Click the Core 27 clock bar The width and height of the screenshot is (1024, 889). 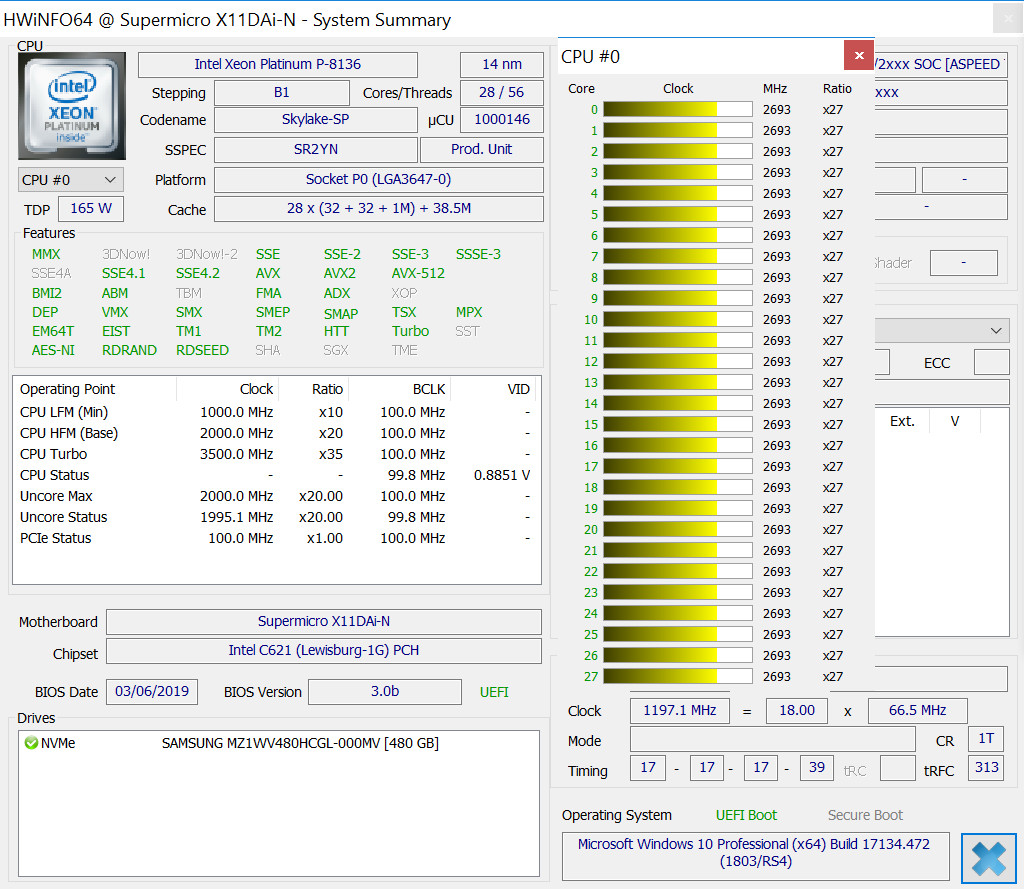[677, 677]
